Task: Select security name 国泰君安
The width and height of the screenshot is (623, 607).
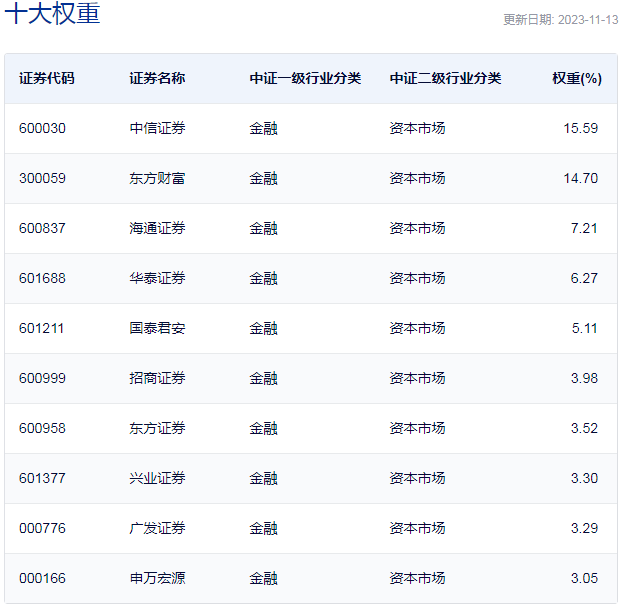Action: [157, 329]
